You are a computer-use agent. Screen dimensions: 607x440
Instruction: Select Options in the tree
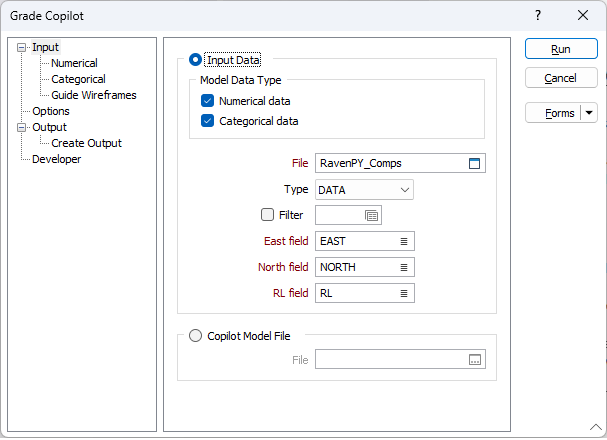pos(51,111)
